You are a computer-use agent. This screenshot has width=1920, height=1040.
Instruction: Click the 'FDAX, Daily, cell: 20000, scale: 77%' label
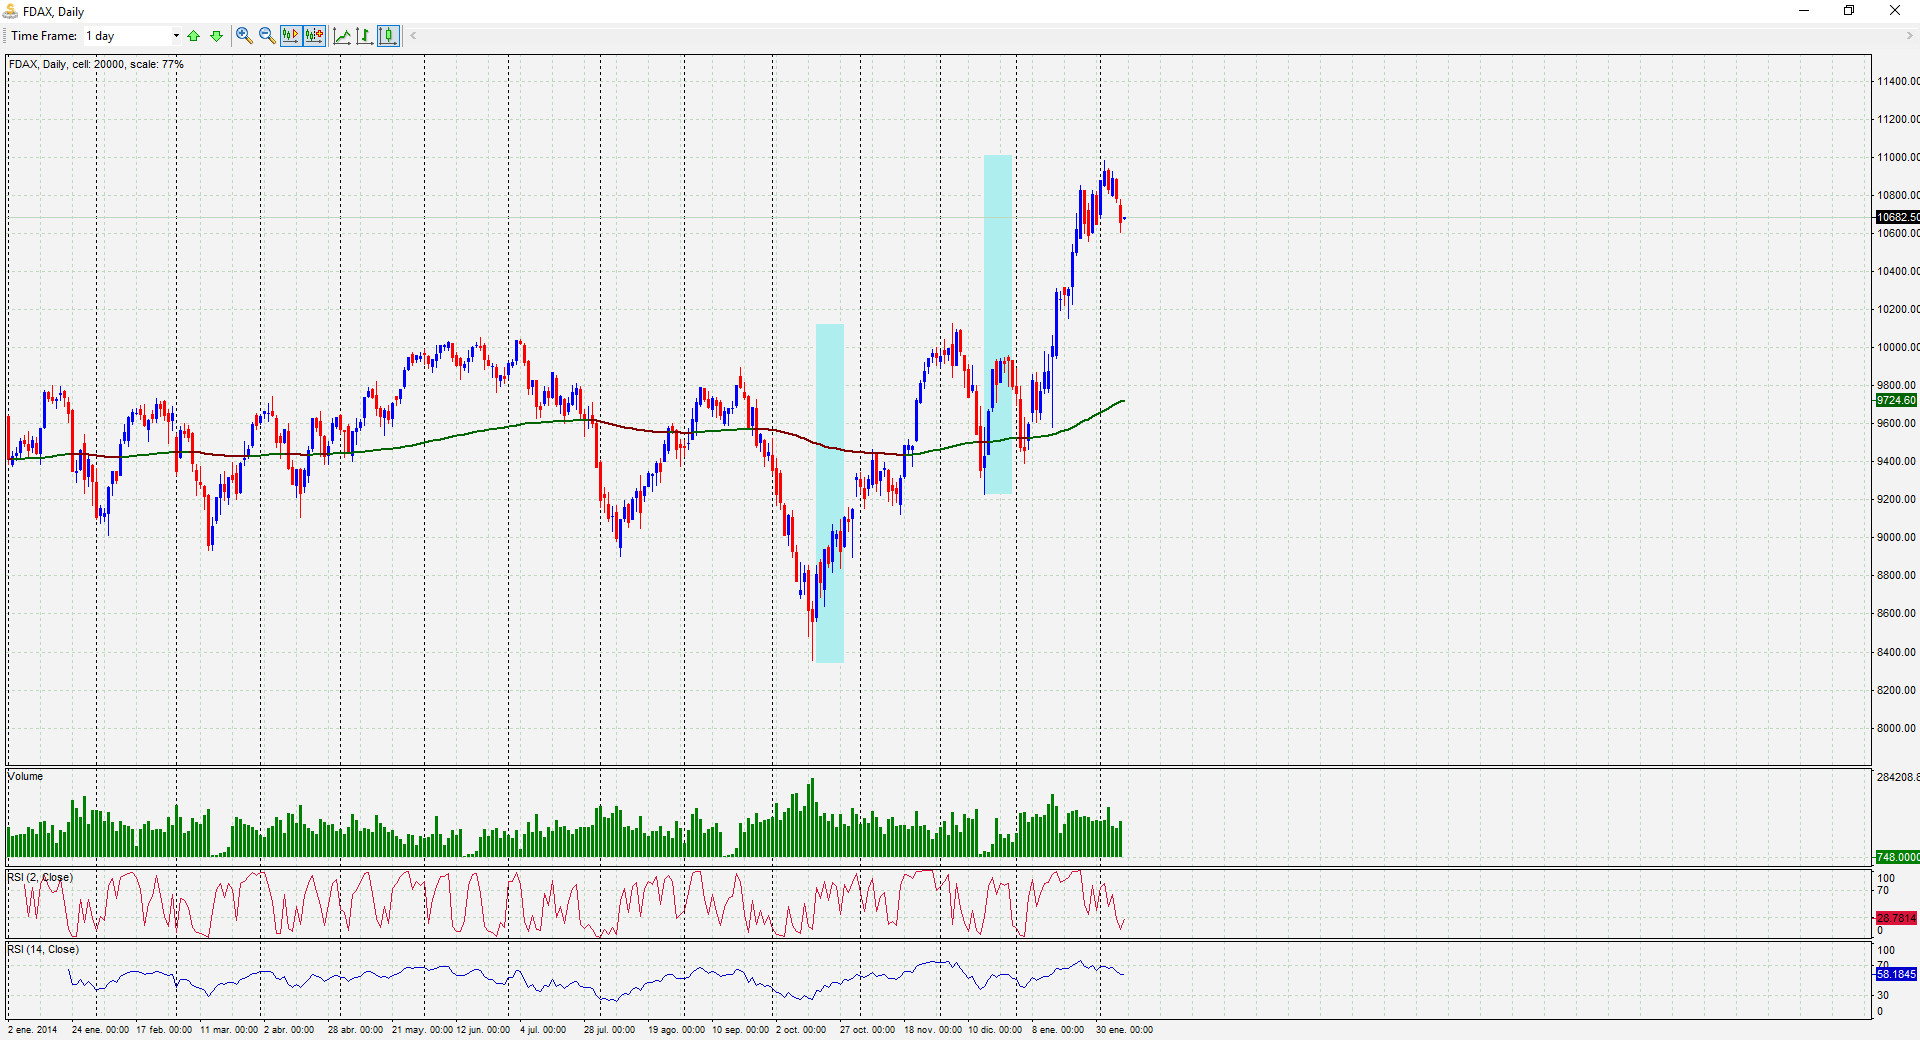97,64
